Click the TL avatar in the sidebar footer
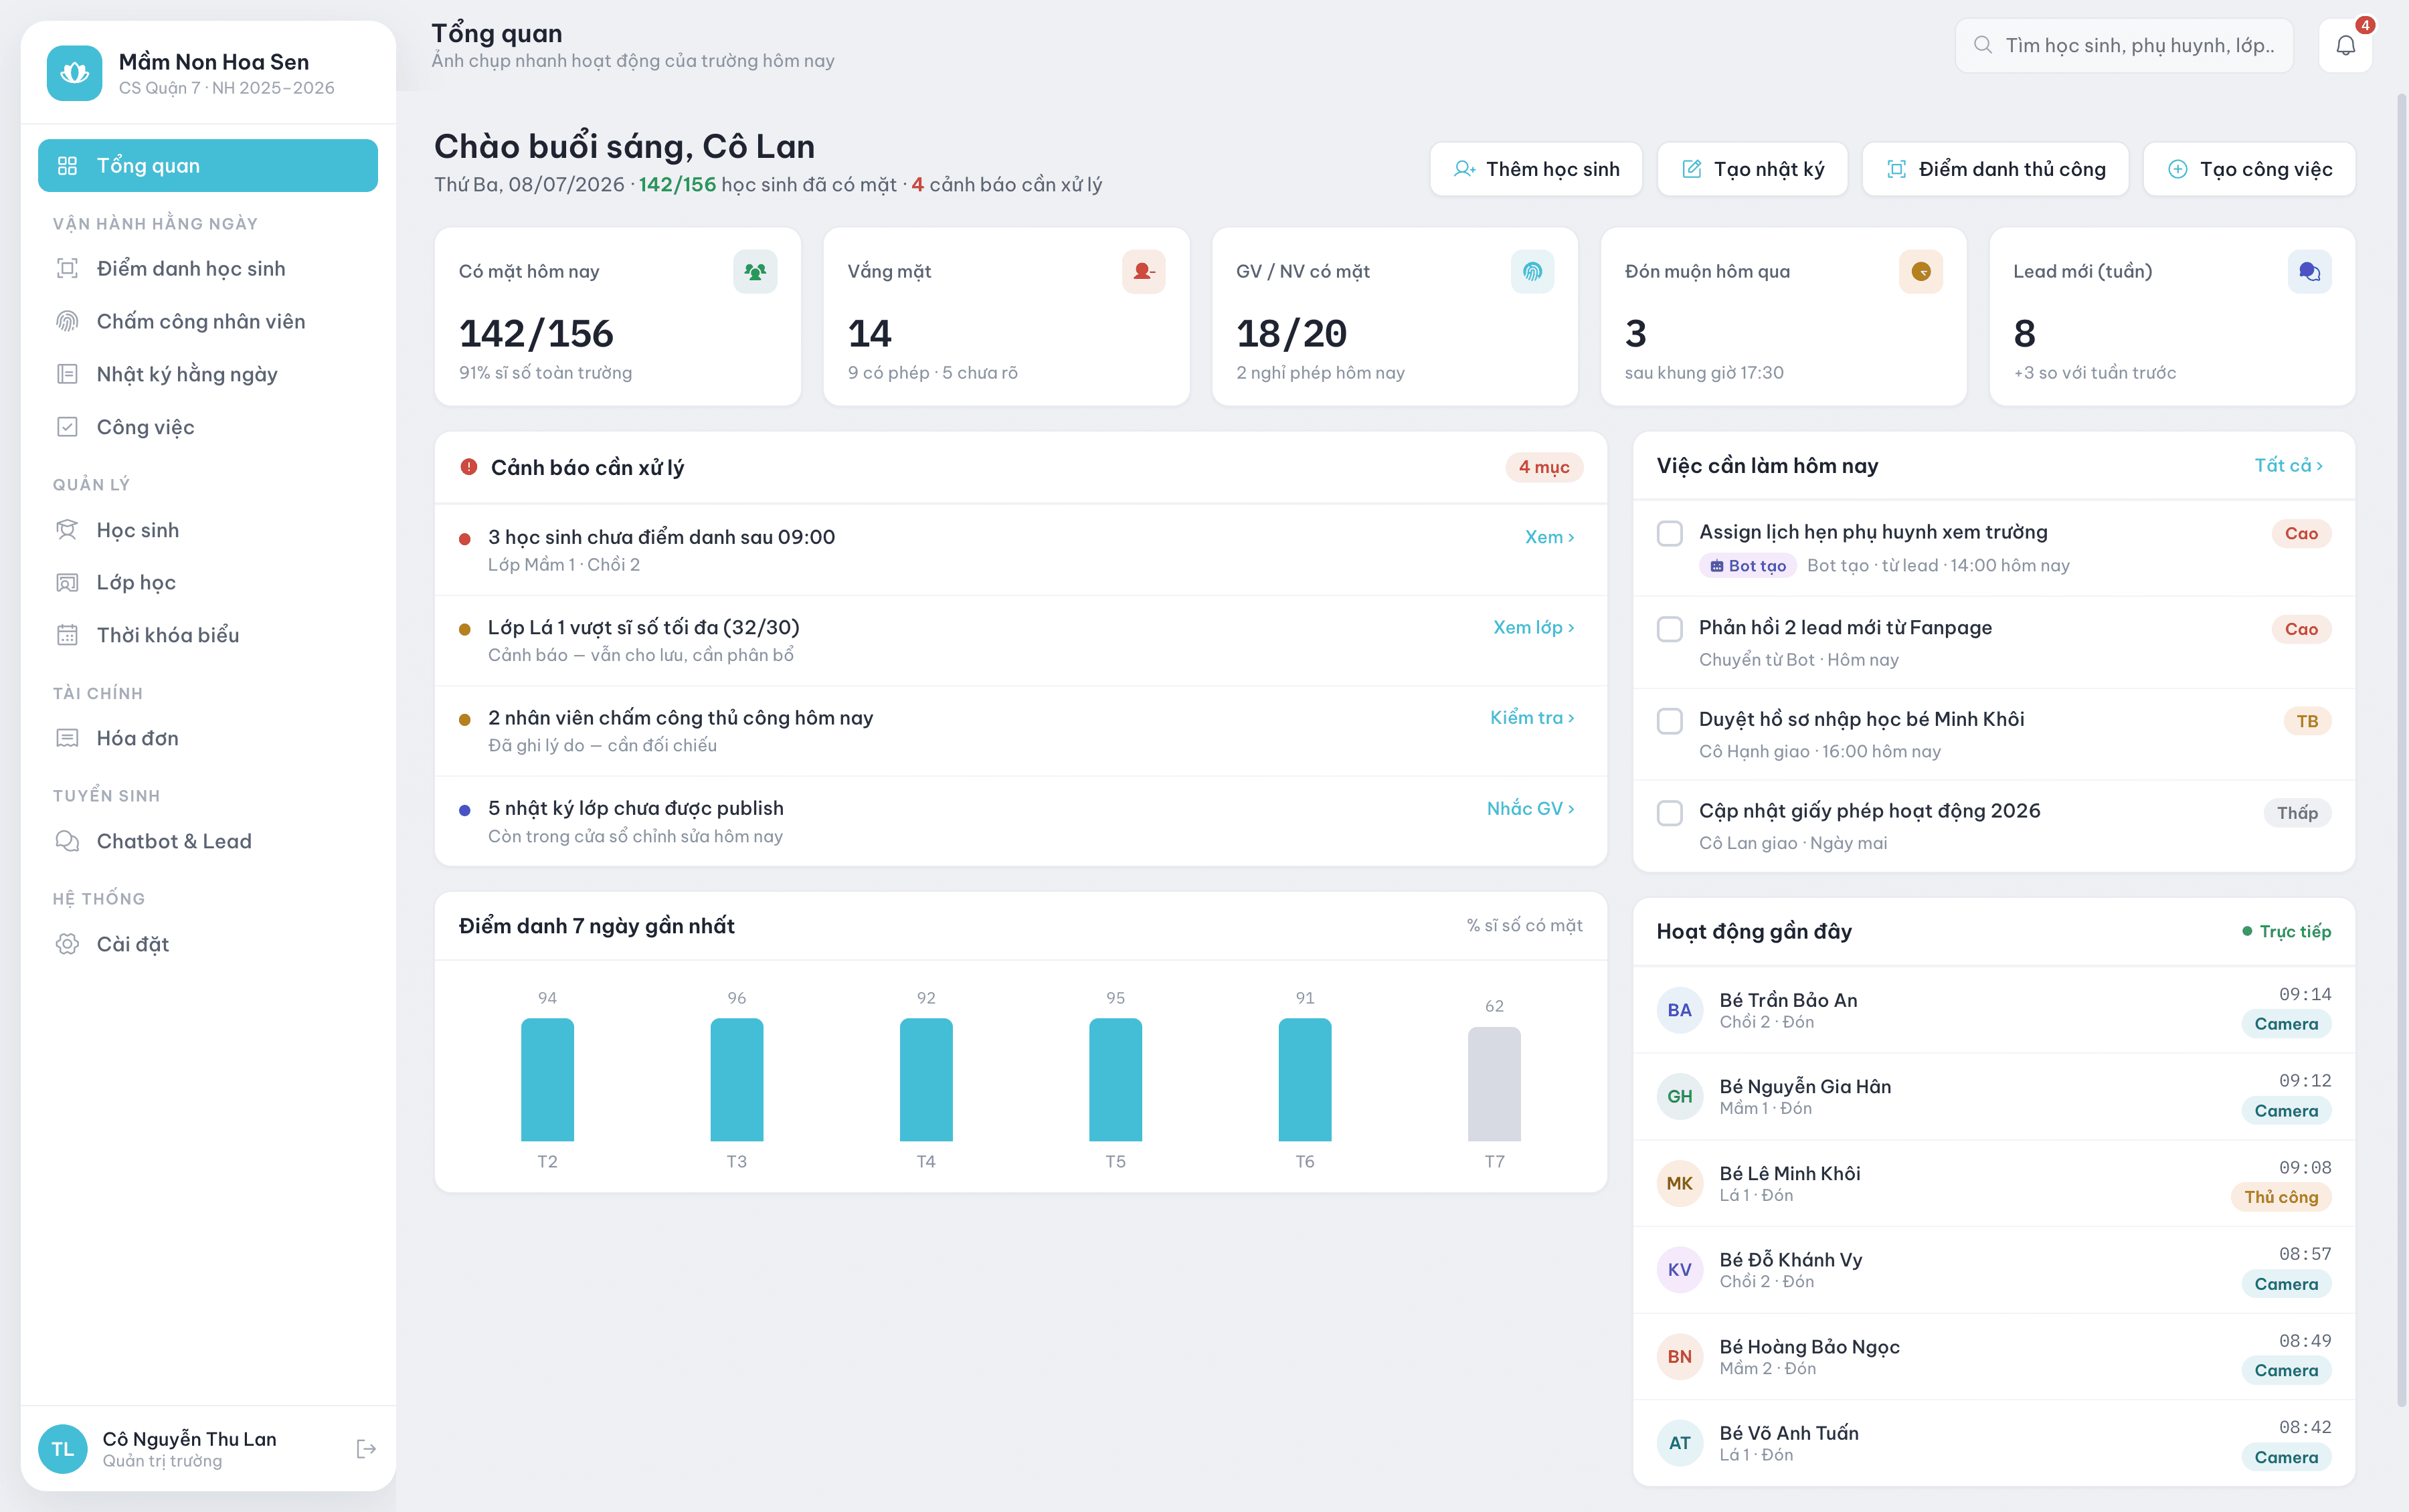The height and width of the screenshot is (1512, 2409). (x=63, y=1449)
